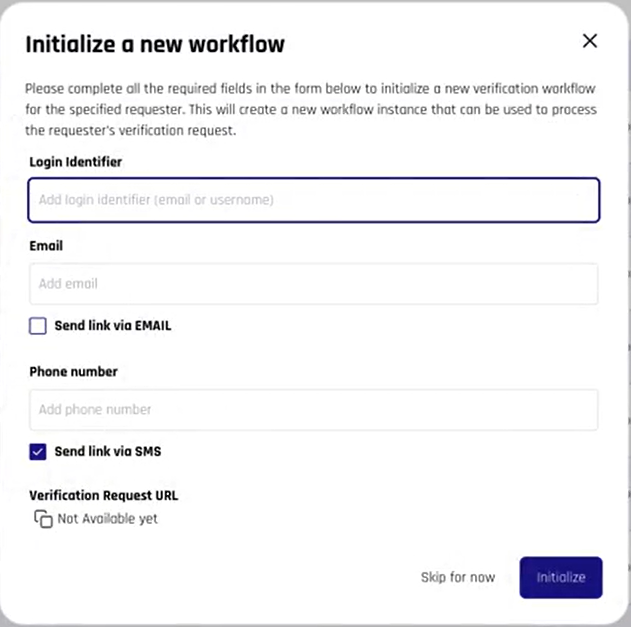Click the Initialize button
The width and height of the screenshot is (631, 627).
pyautogui.click(x=560, y=577)
